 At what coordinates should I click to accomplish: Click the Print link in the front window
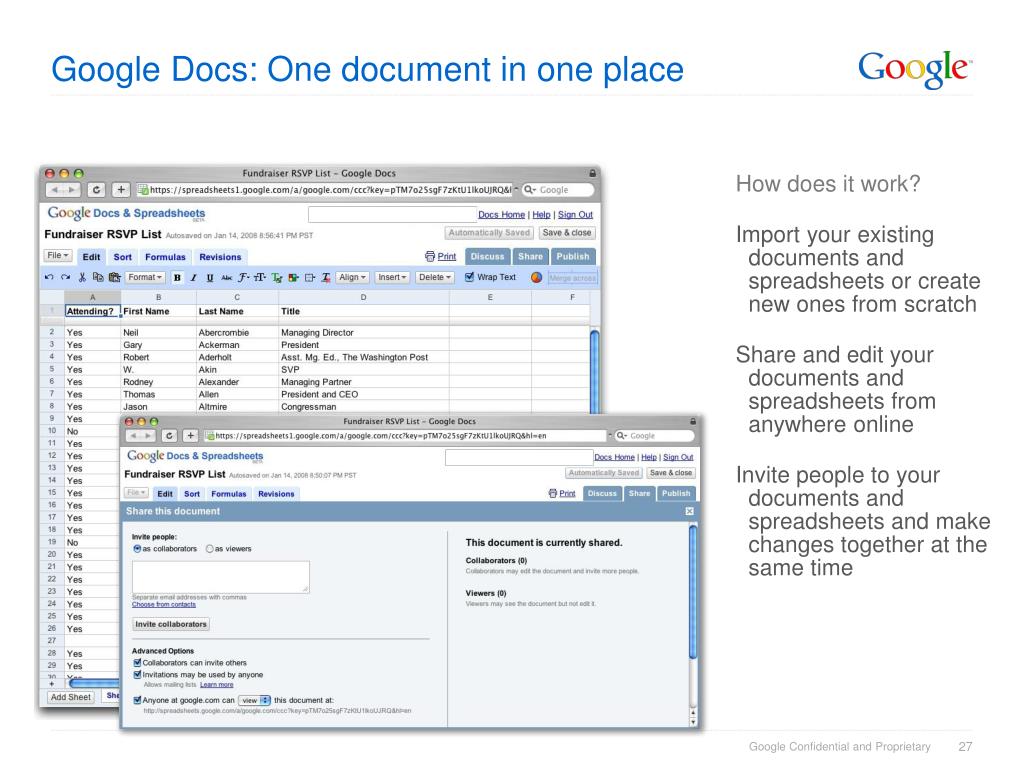click(568, 494)
